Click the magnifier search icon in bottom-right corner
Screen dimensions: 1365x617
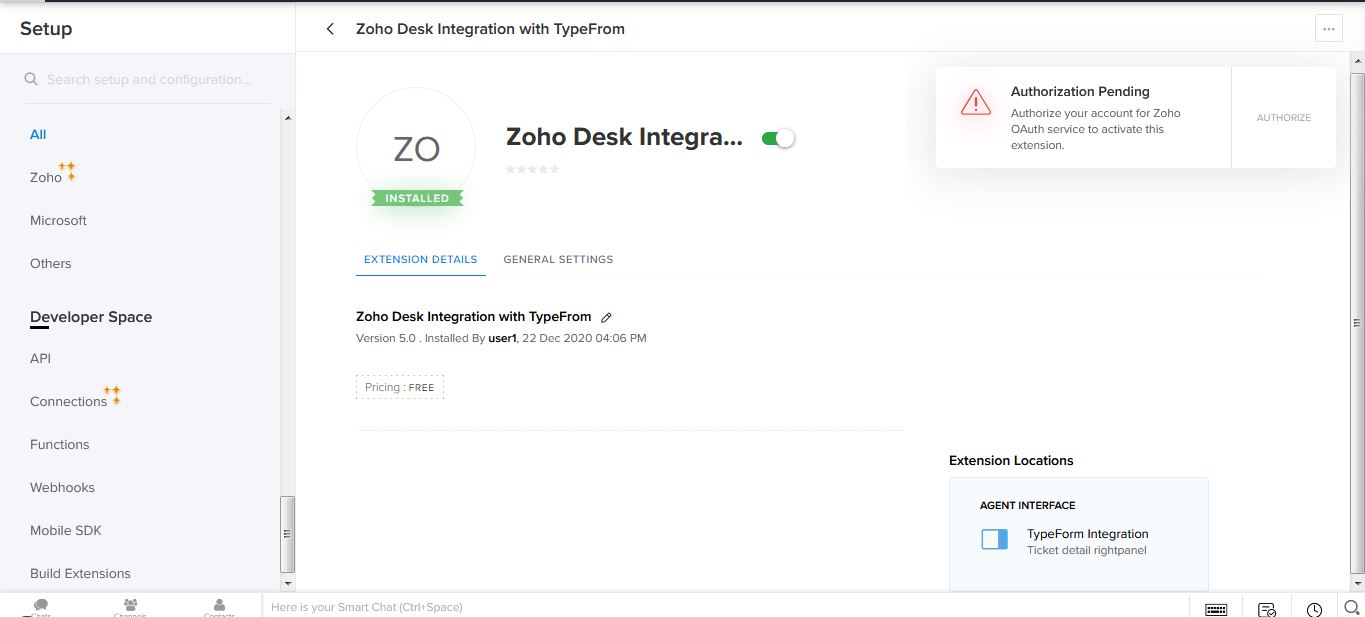(x=1351, y=607)
